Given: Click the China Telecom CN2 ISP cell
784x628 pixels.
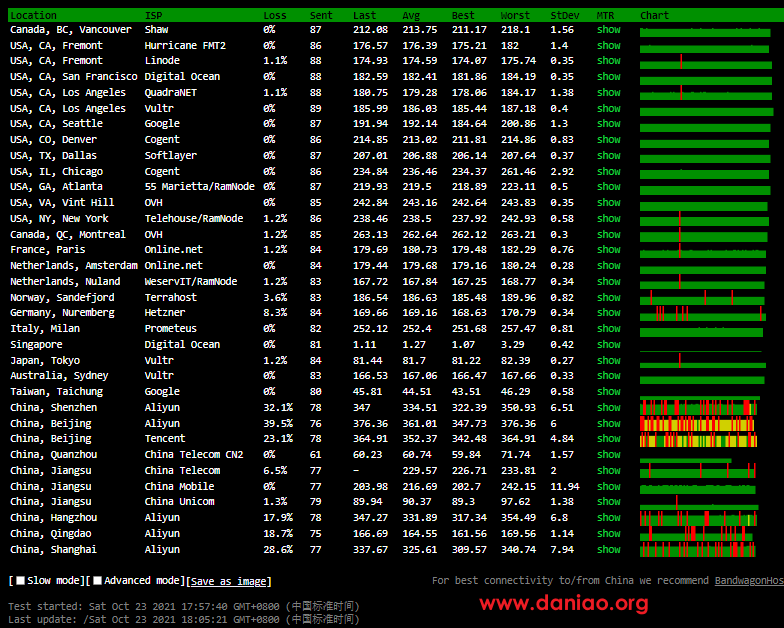Looking at the screenshot, I should pos(194,454).
